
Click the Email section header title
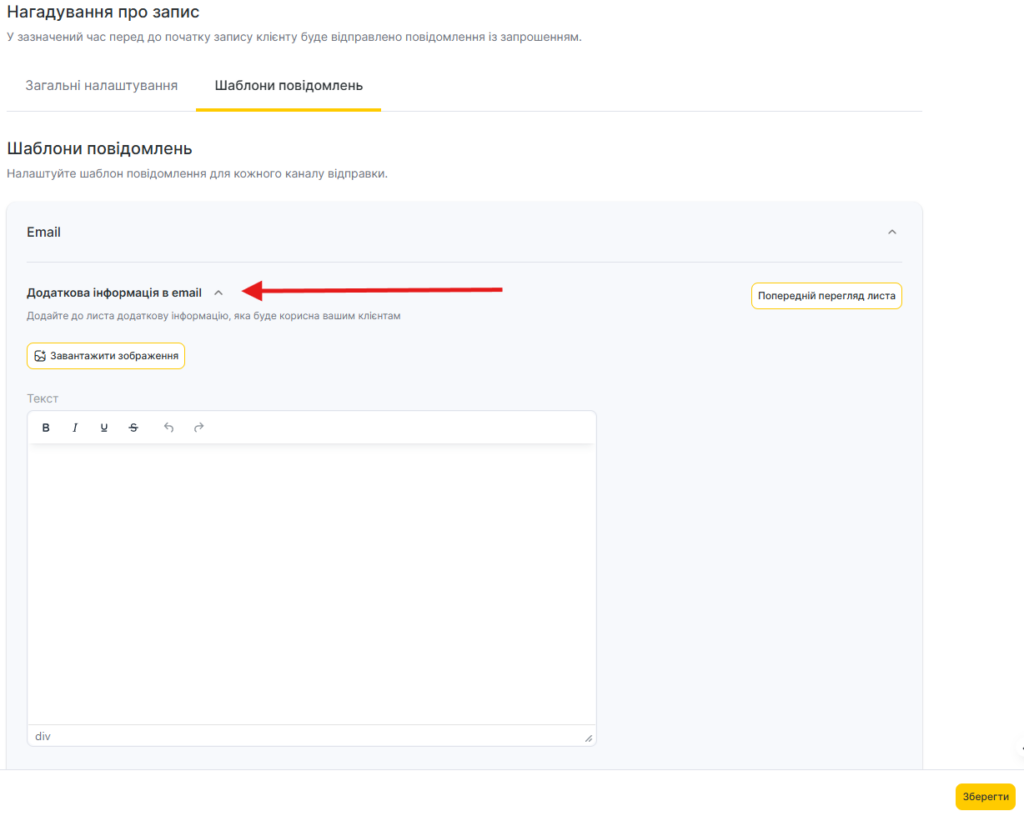pos(44,232)
